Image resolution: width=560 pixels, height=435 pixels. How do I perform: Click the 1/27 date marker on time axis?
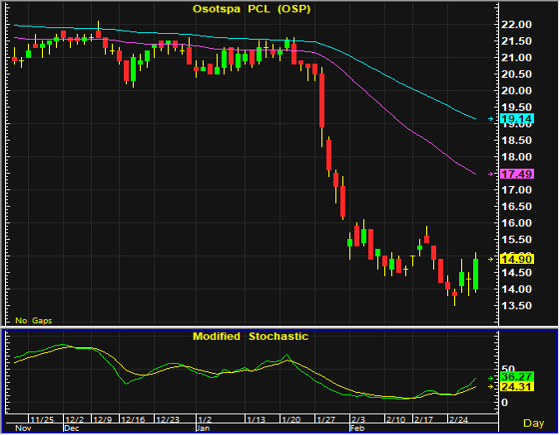click(325, 420)
